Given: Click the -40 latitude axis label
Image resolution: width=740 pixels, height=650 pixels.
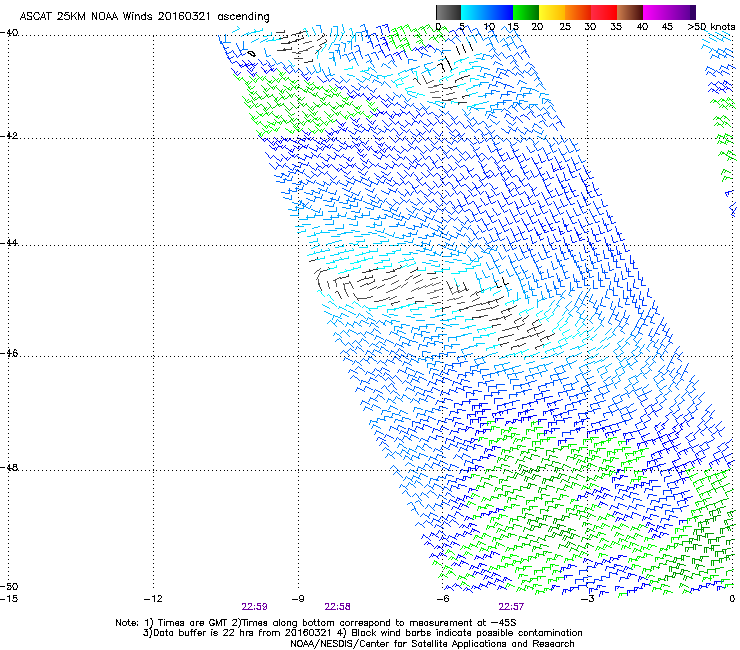Looking at the screenshot, I should 9,33.
